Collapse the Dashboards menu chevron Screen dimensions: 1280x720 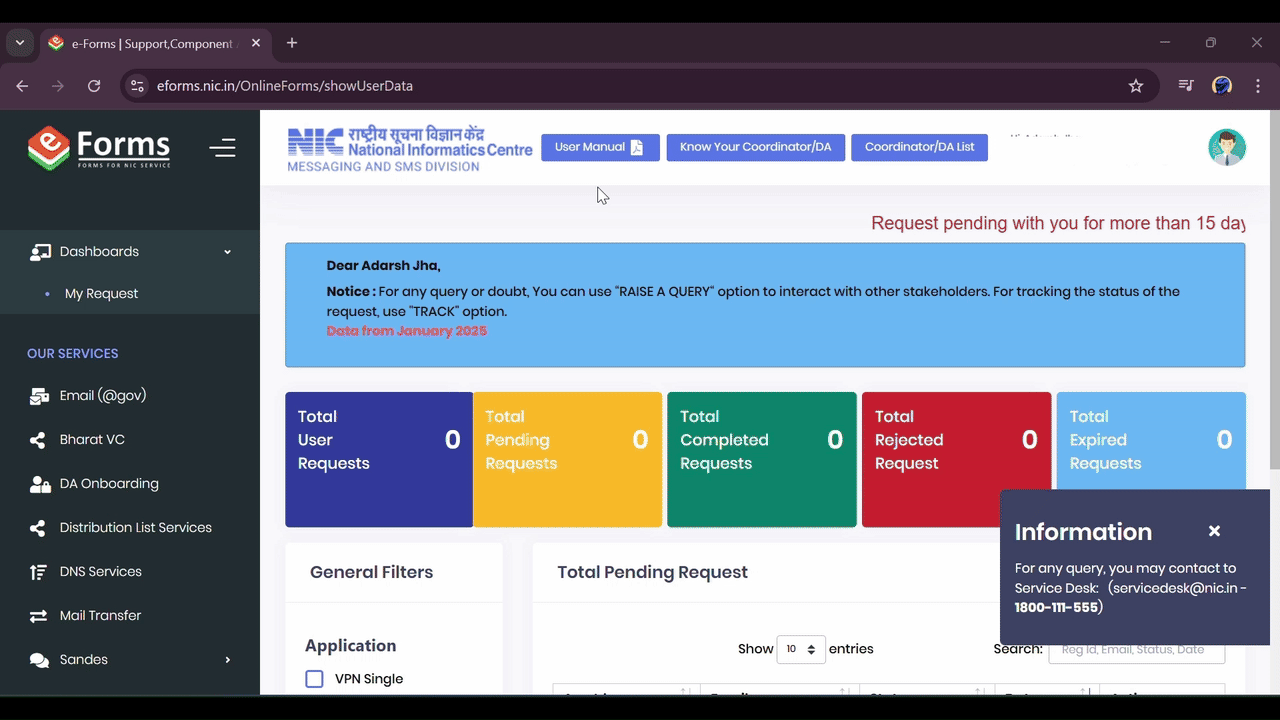pos(227,252)
